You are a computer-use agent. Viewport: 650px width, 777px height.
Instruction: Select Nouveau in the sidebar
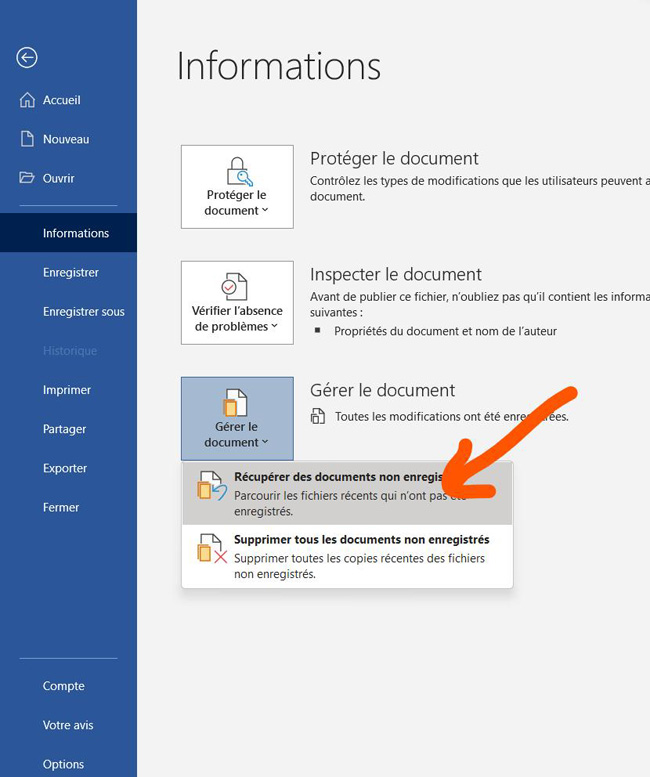(68, 139)
